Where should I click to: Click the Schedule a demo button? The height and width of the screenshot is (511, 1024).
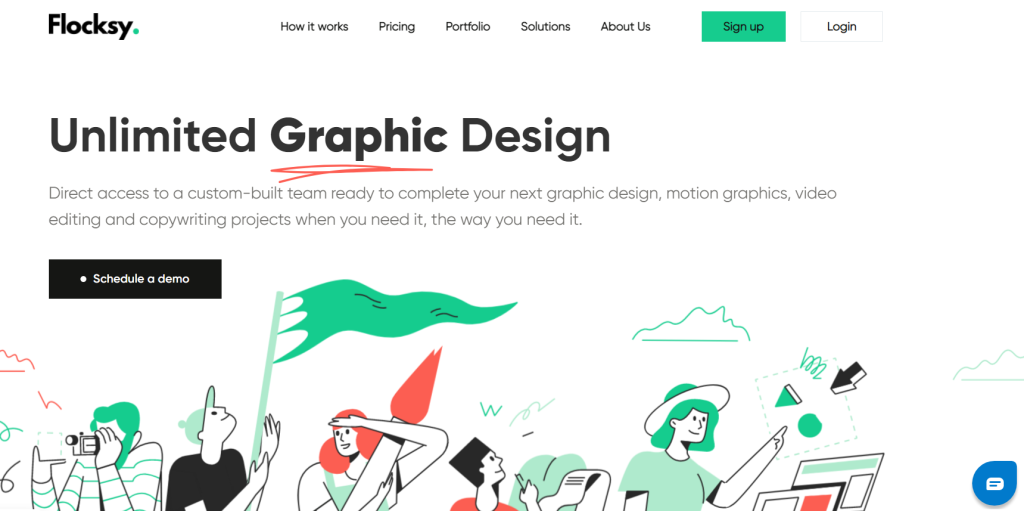135,279
